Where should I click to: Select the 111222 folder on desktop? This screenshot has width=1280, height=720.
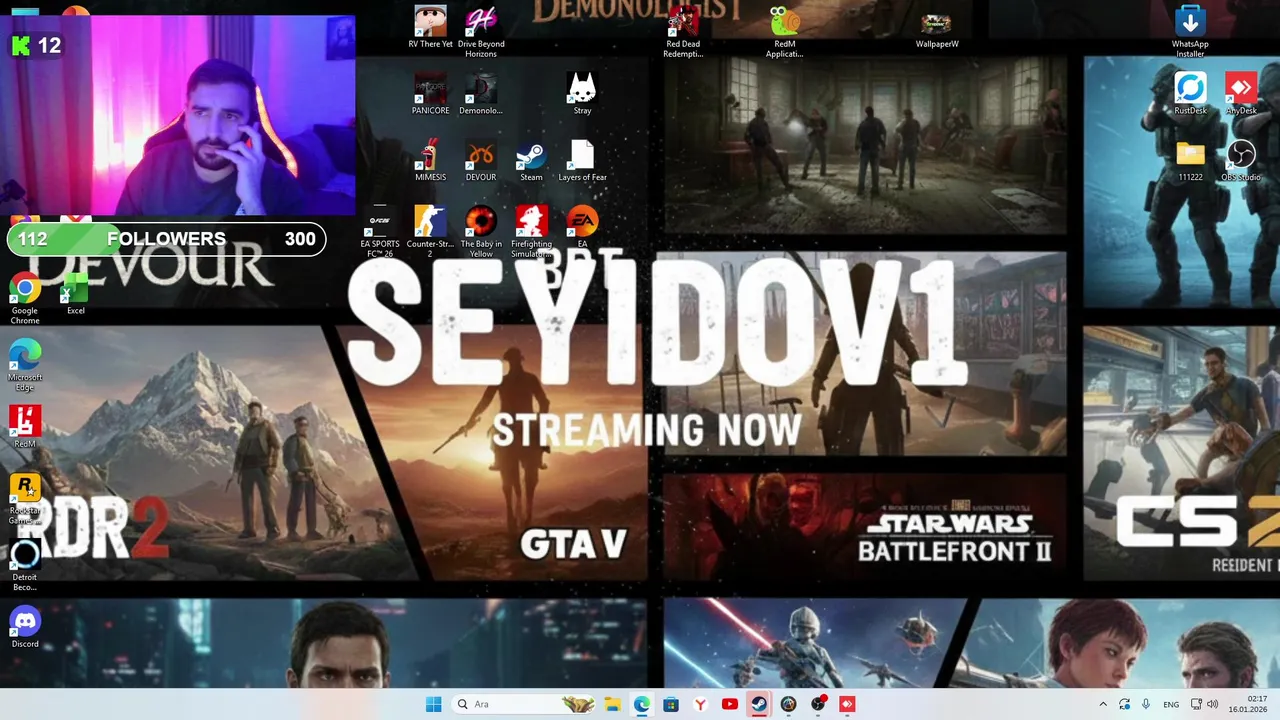pyautogui.click(x=1190, y=160)
